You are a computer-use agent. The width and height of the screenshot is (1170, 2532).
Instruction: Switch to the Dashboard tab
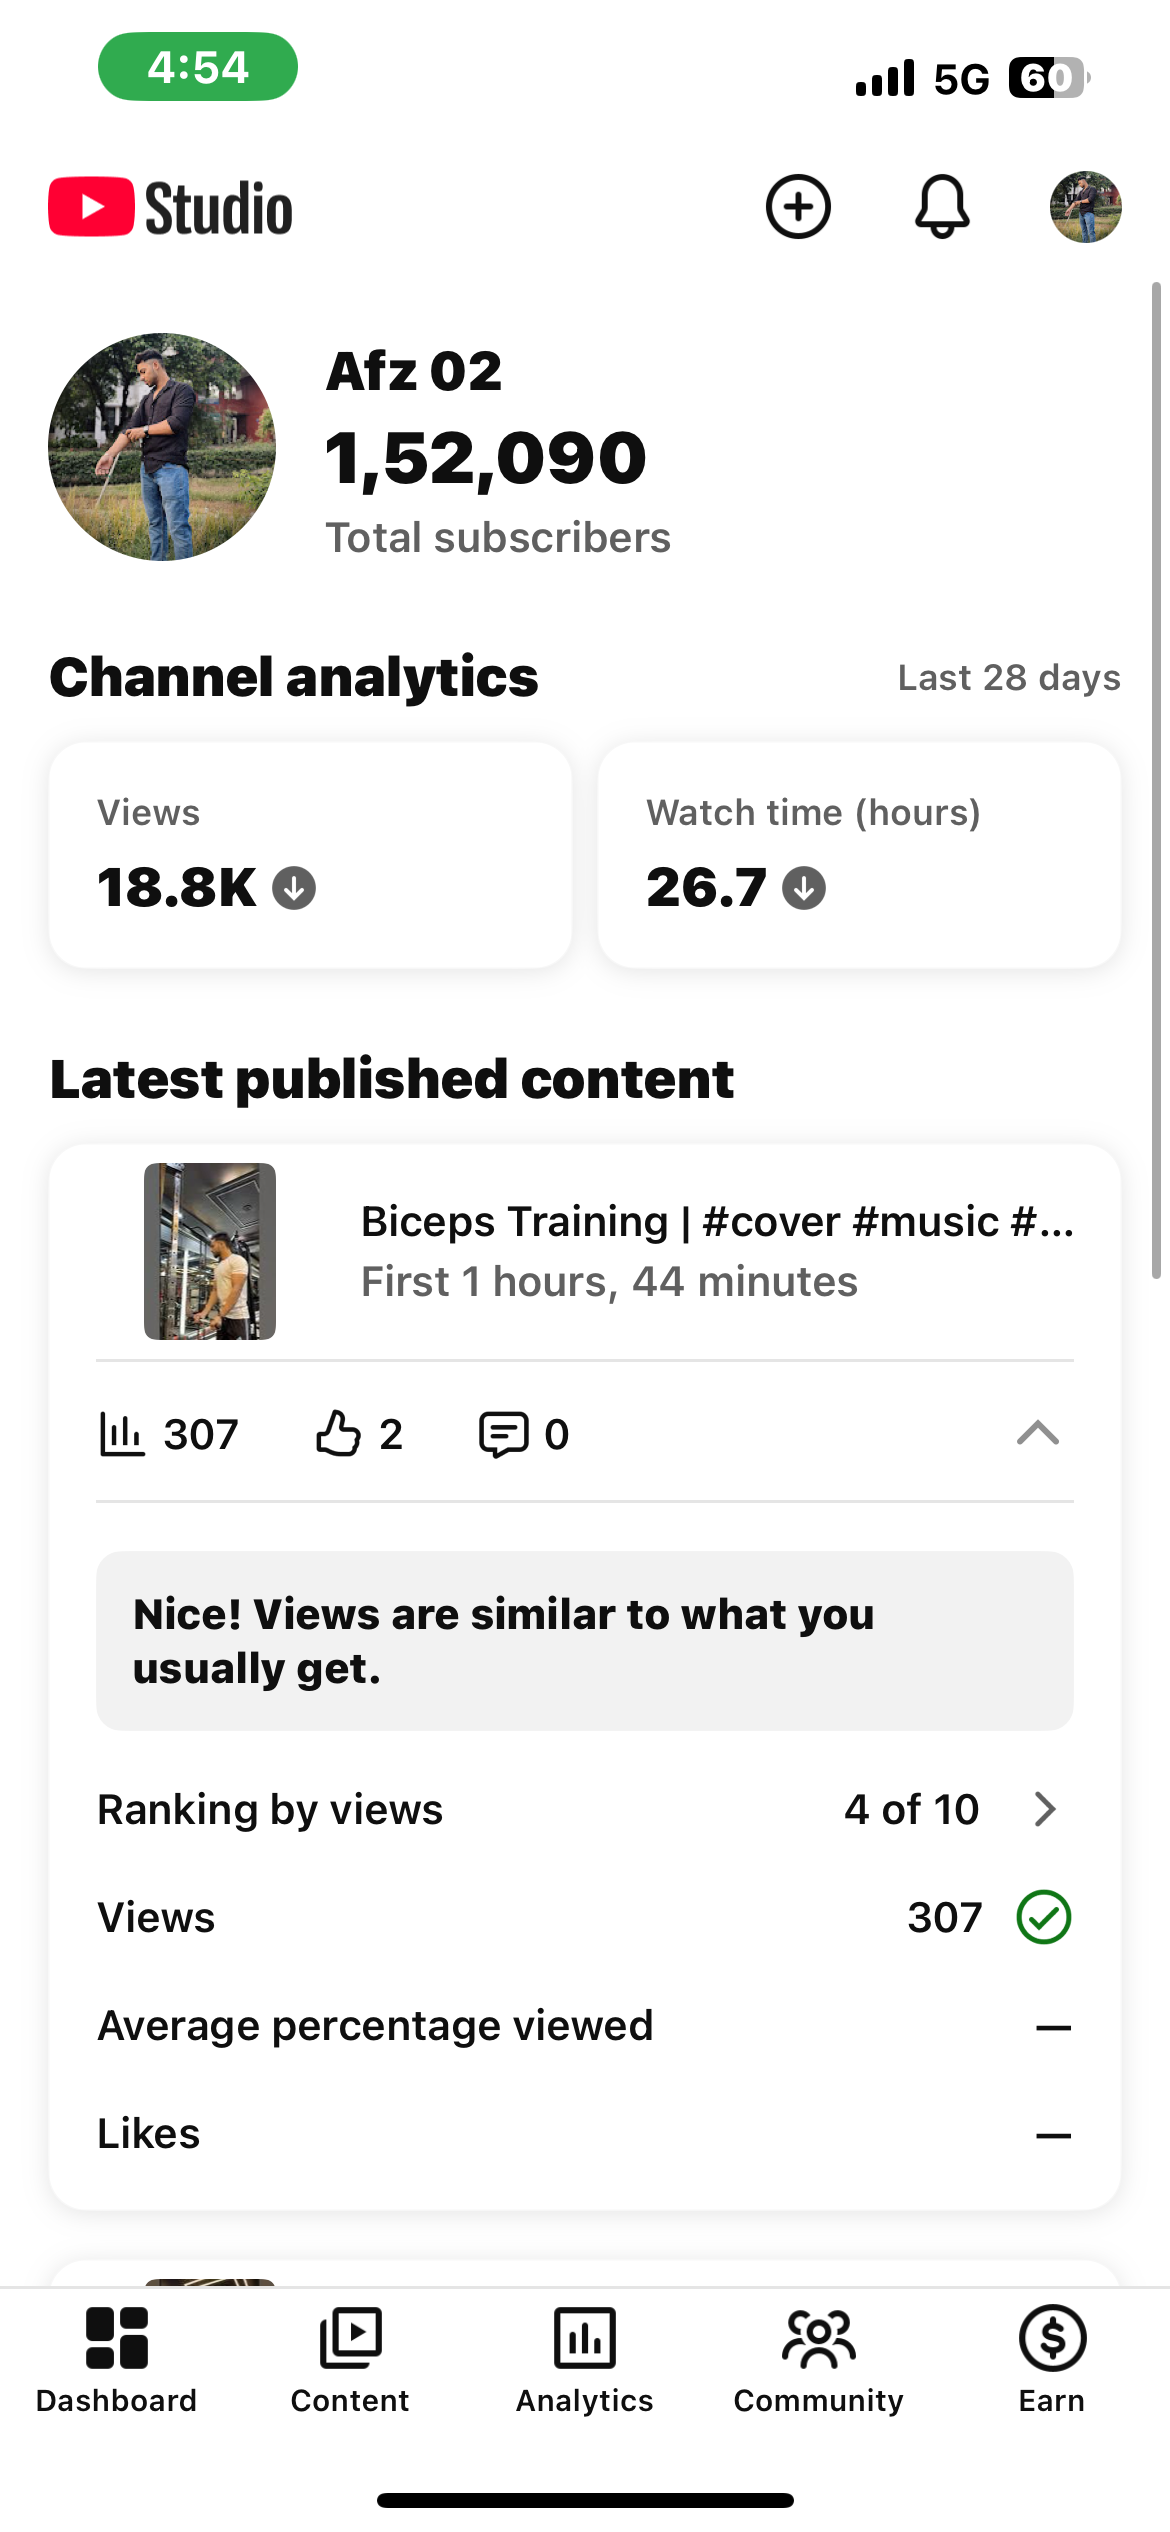(116, 2356)
